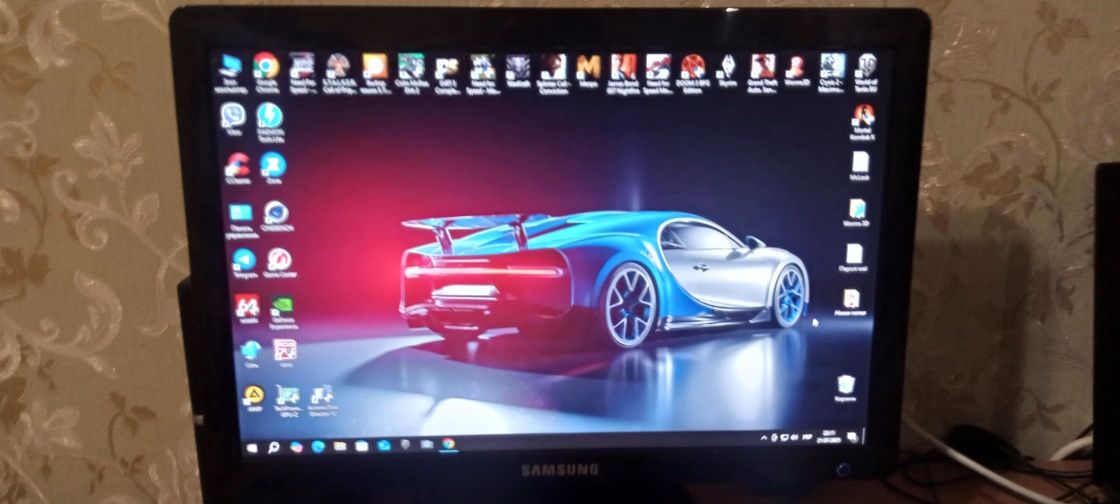The image size is (1120, 504).
Task: Launch Colin McRae Dirt 2 shortcut
Action: click(411, 72)
